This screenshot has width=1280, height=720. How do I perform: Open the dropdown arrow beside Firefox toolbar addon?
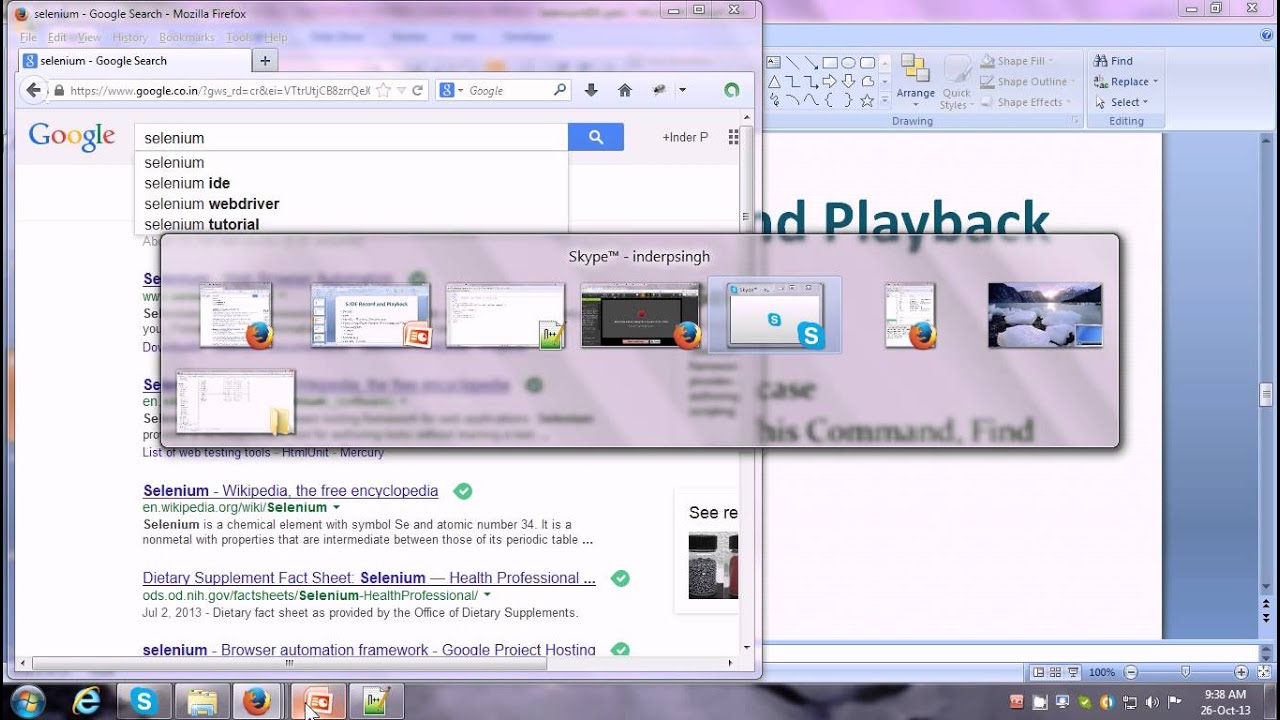(x=682, y=90)
